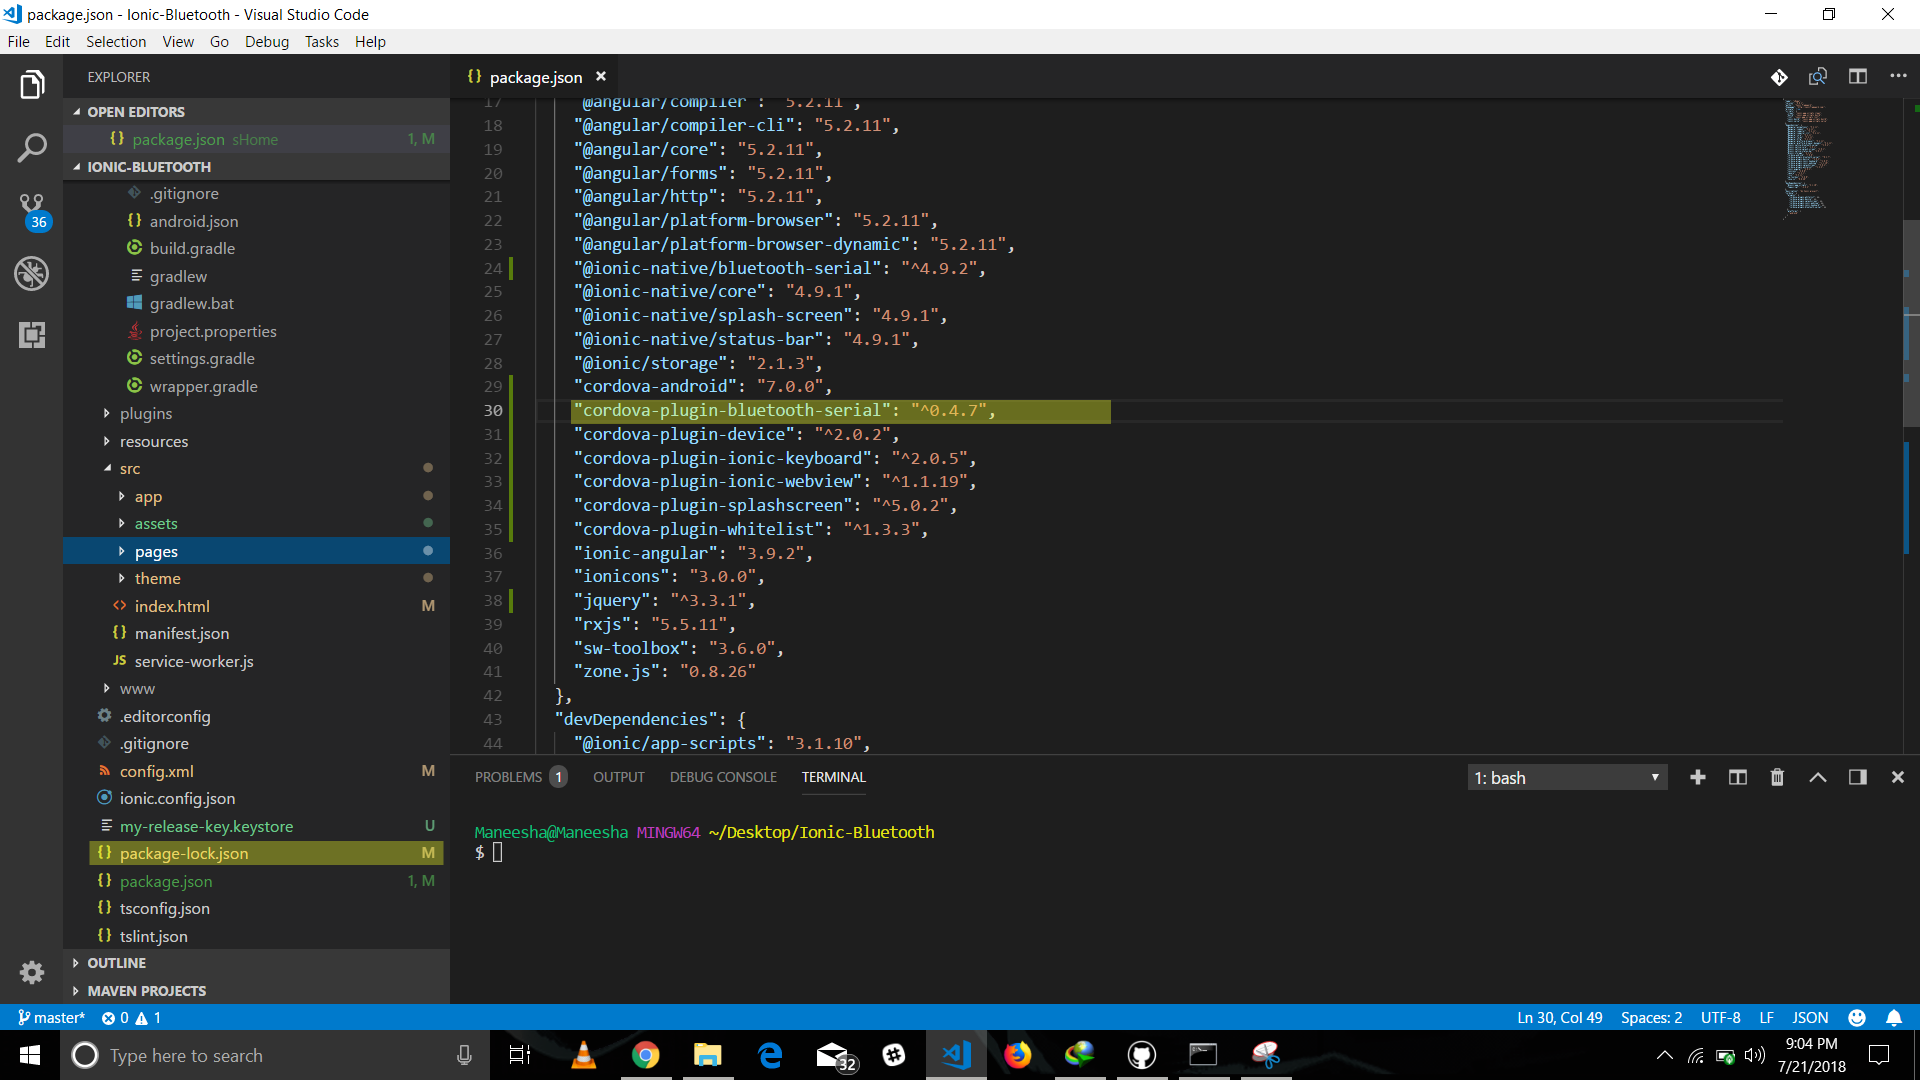Create a new terminal with plus icon
The height and width of the screenshot is (1080, 1920).
pyautogui.click(x=1697, y=777)
